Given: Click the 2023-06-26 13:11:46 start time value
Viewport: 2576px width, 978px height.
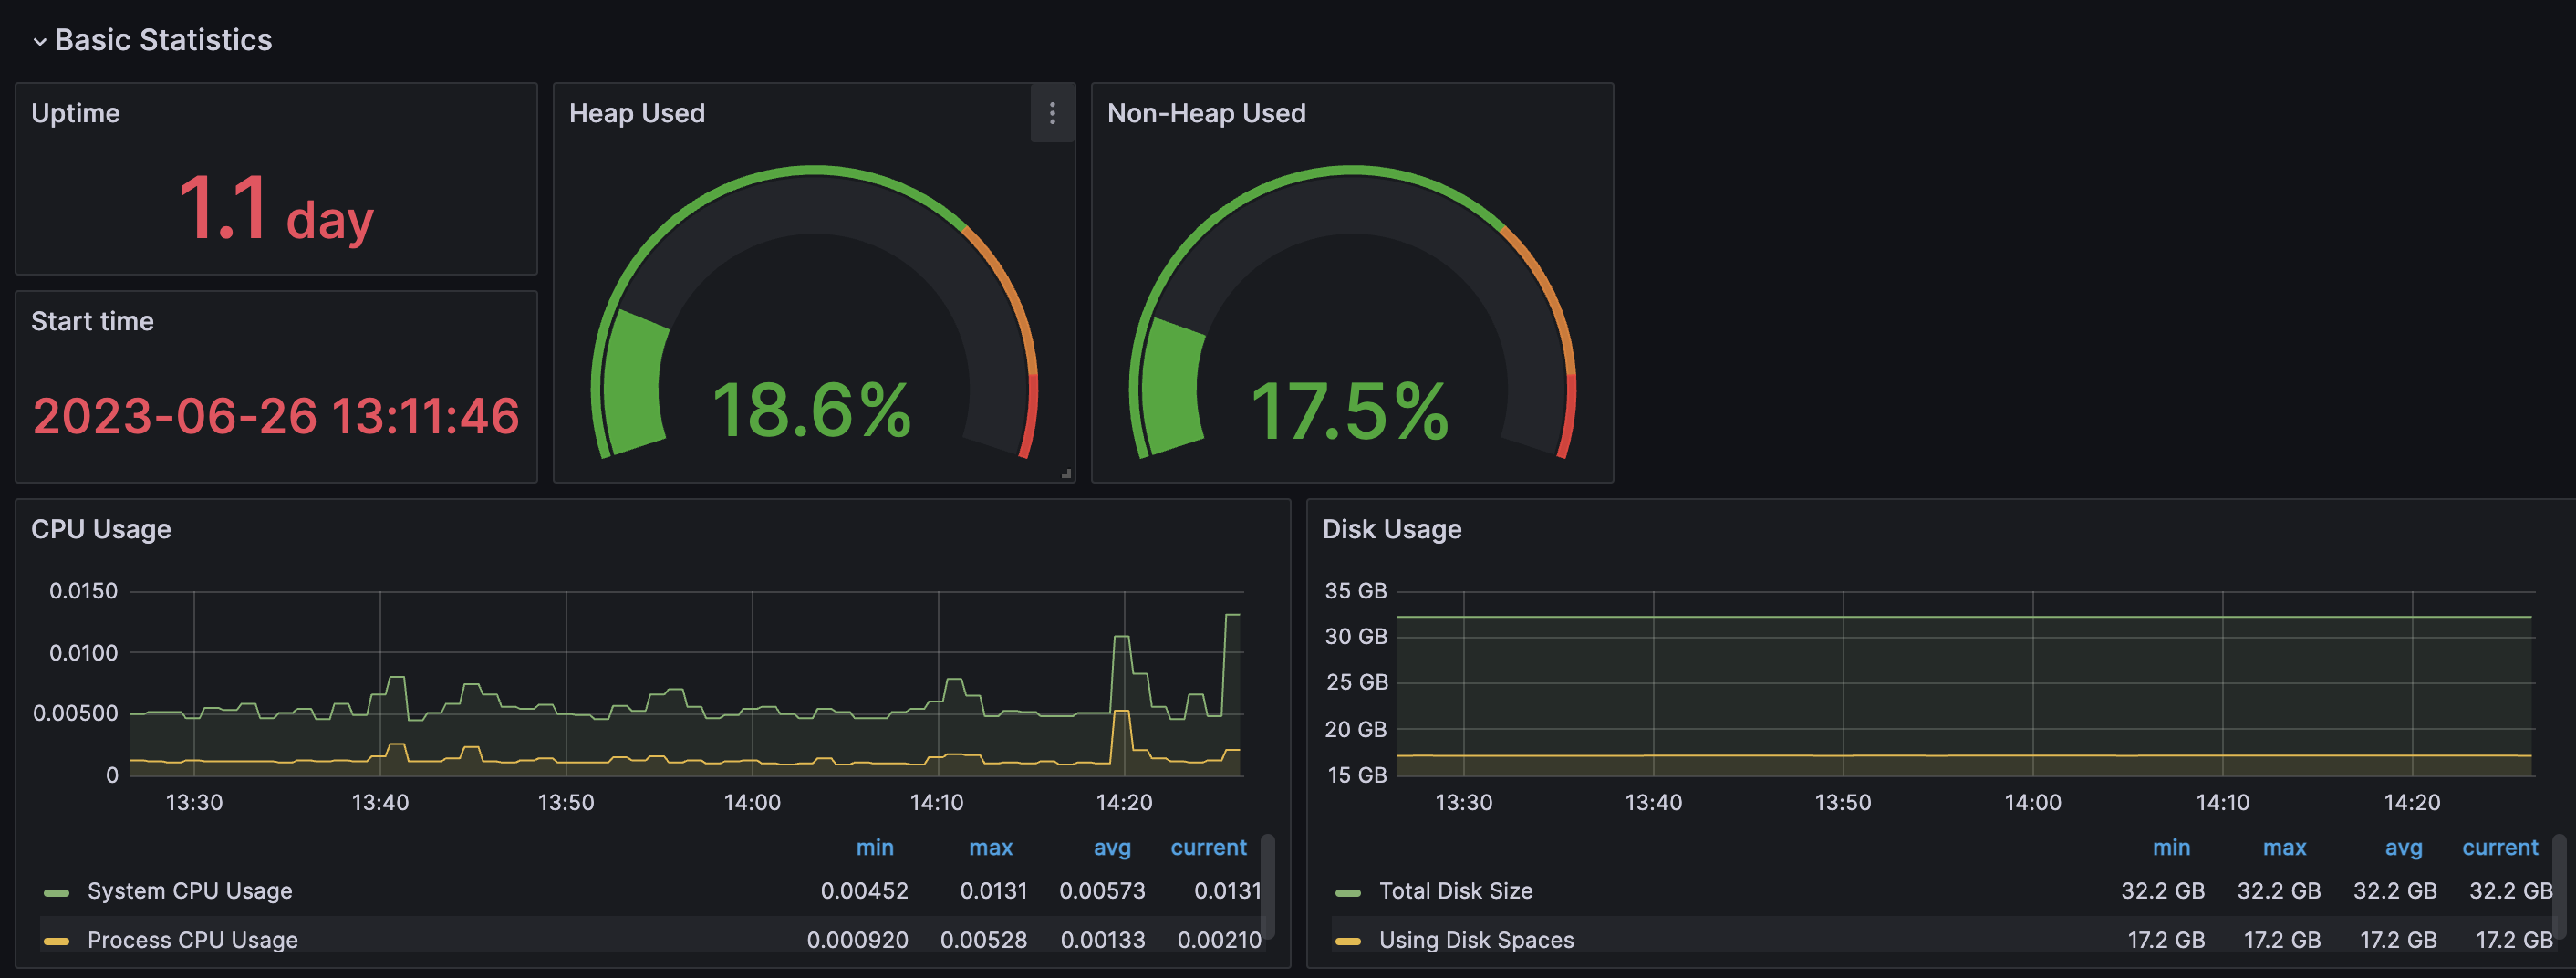Looking at the screenshot, I should [276, 416].
